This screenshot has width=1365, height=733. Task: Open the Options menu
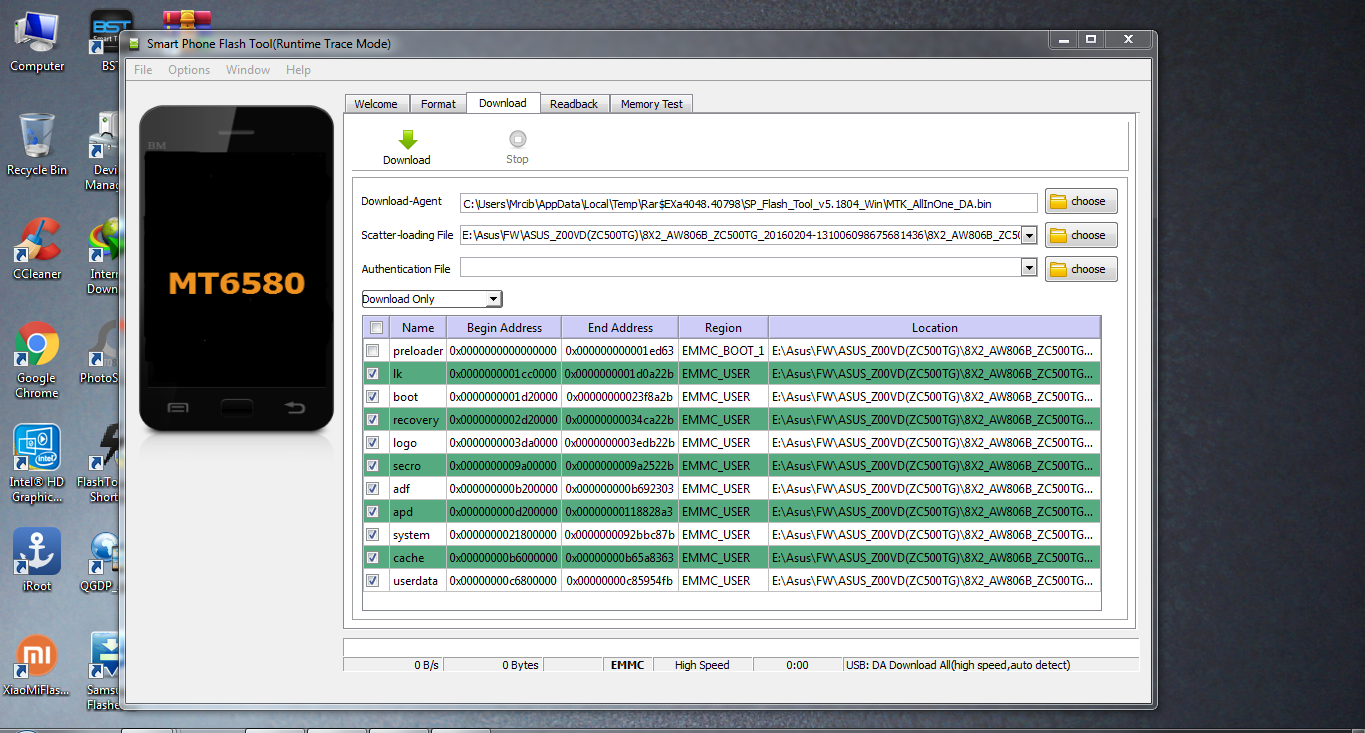pyautogui.click(x=189, y=70)
